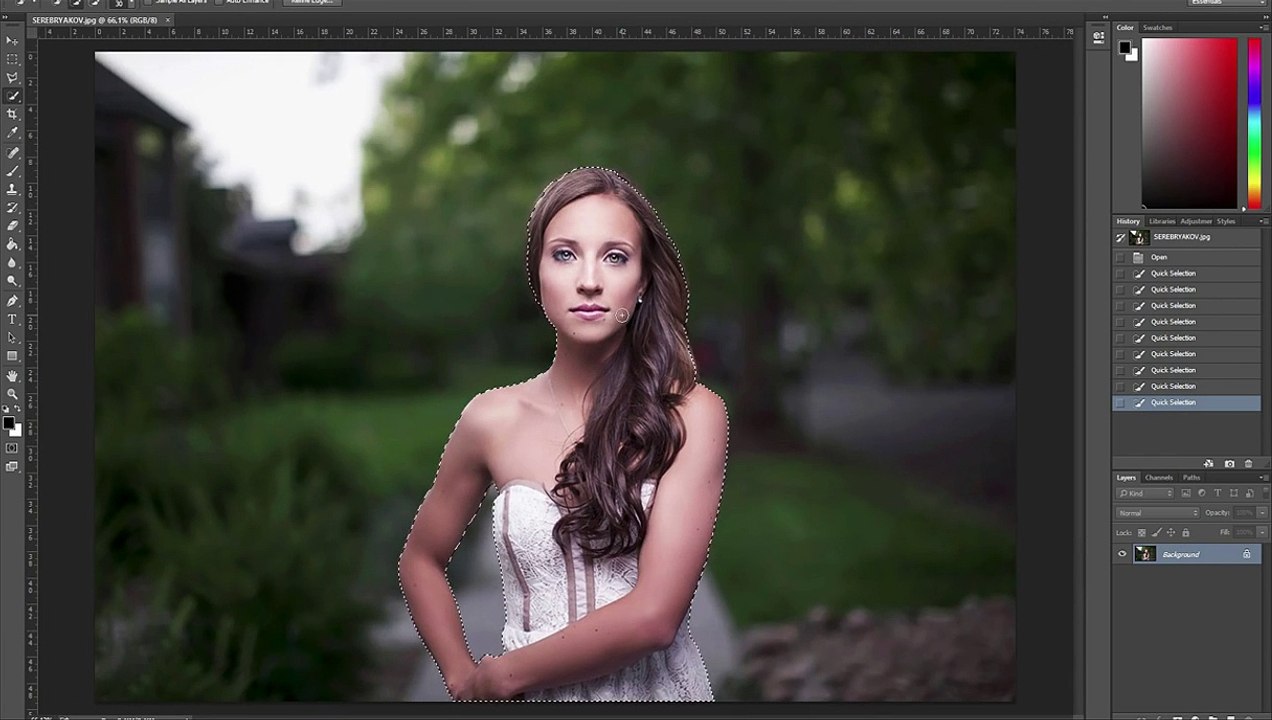
Task: Click the foreground color swatch in Color panel
Action: pyautogui.click(x=1124, y=47)
